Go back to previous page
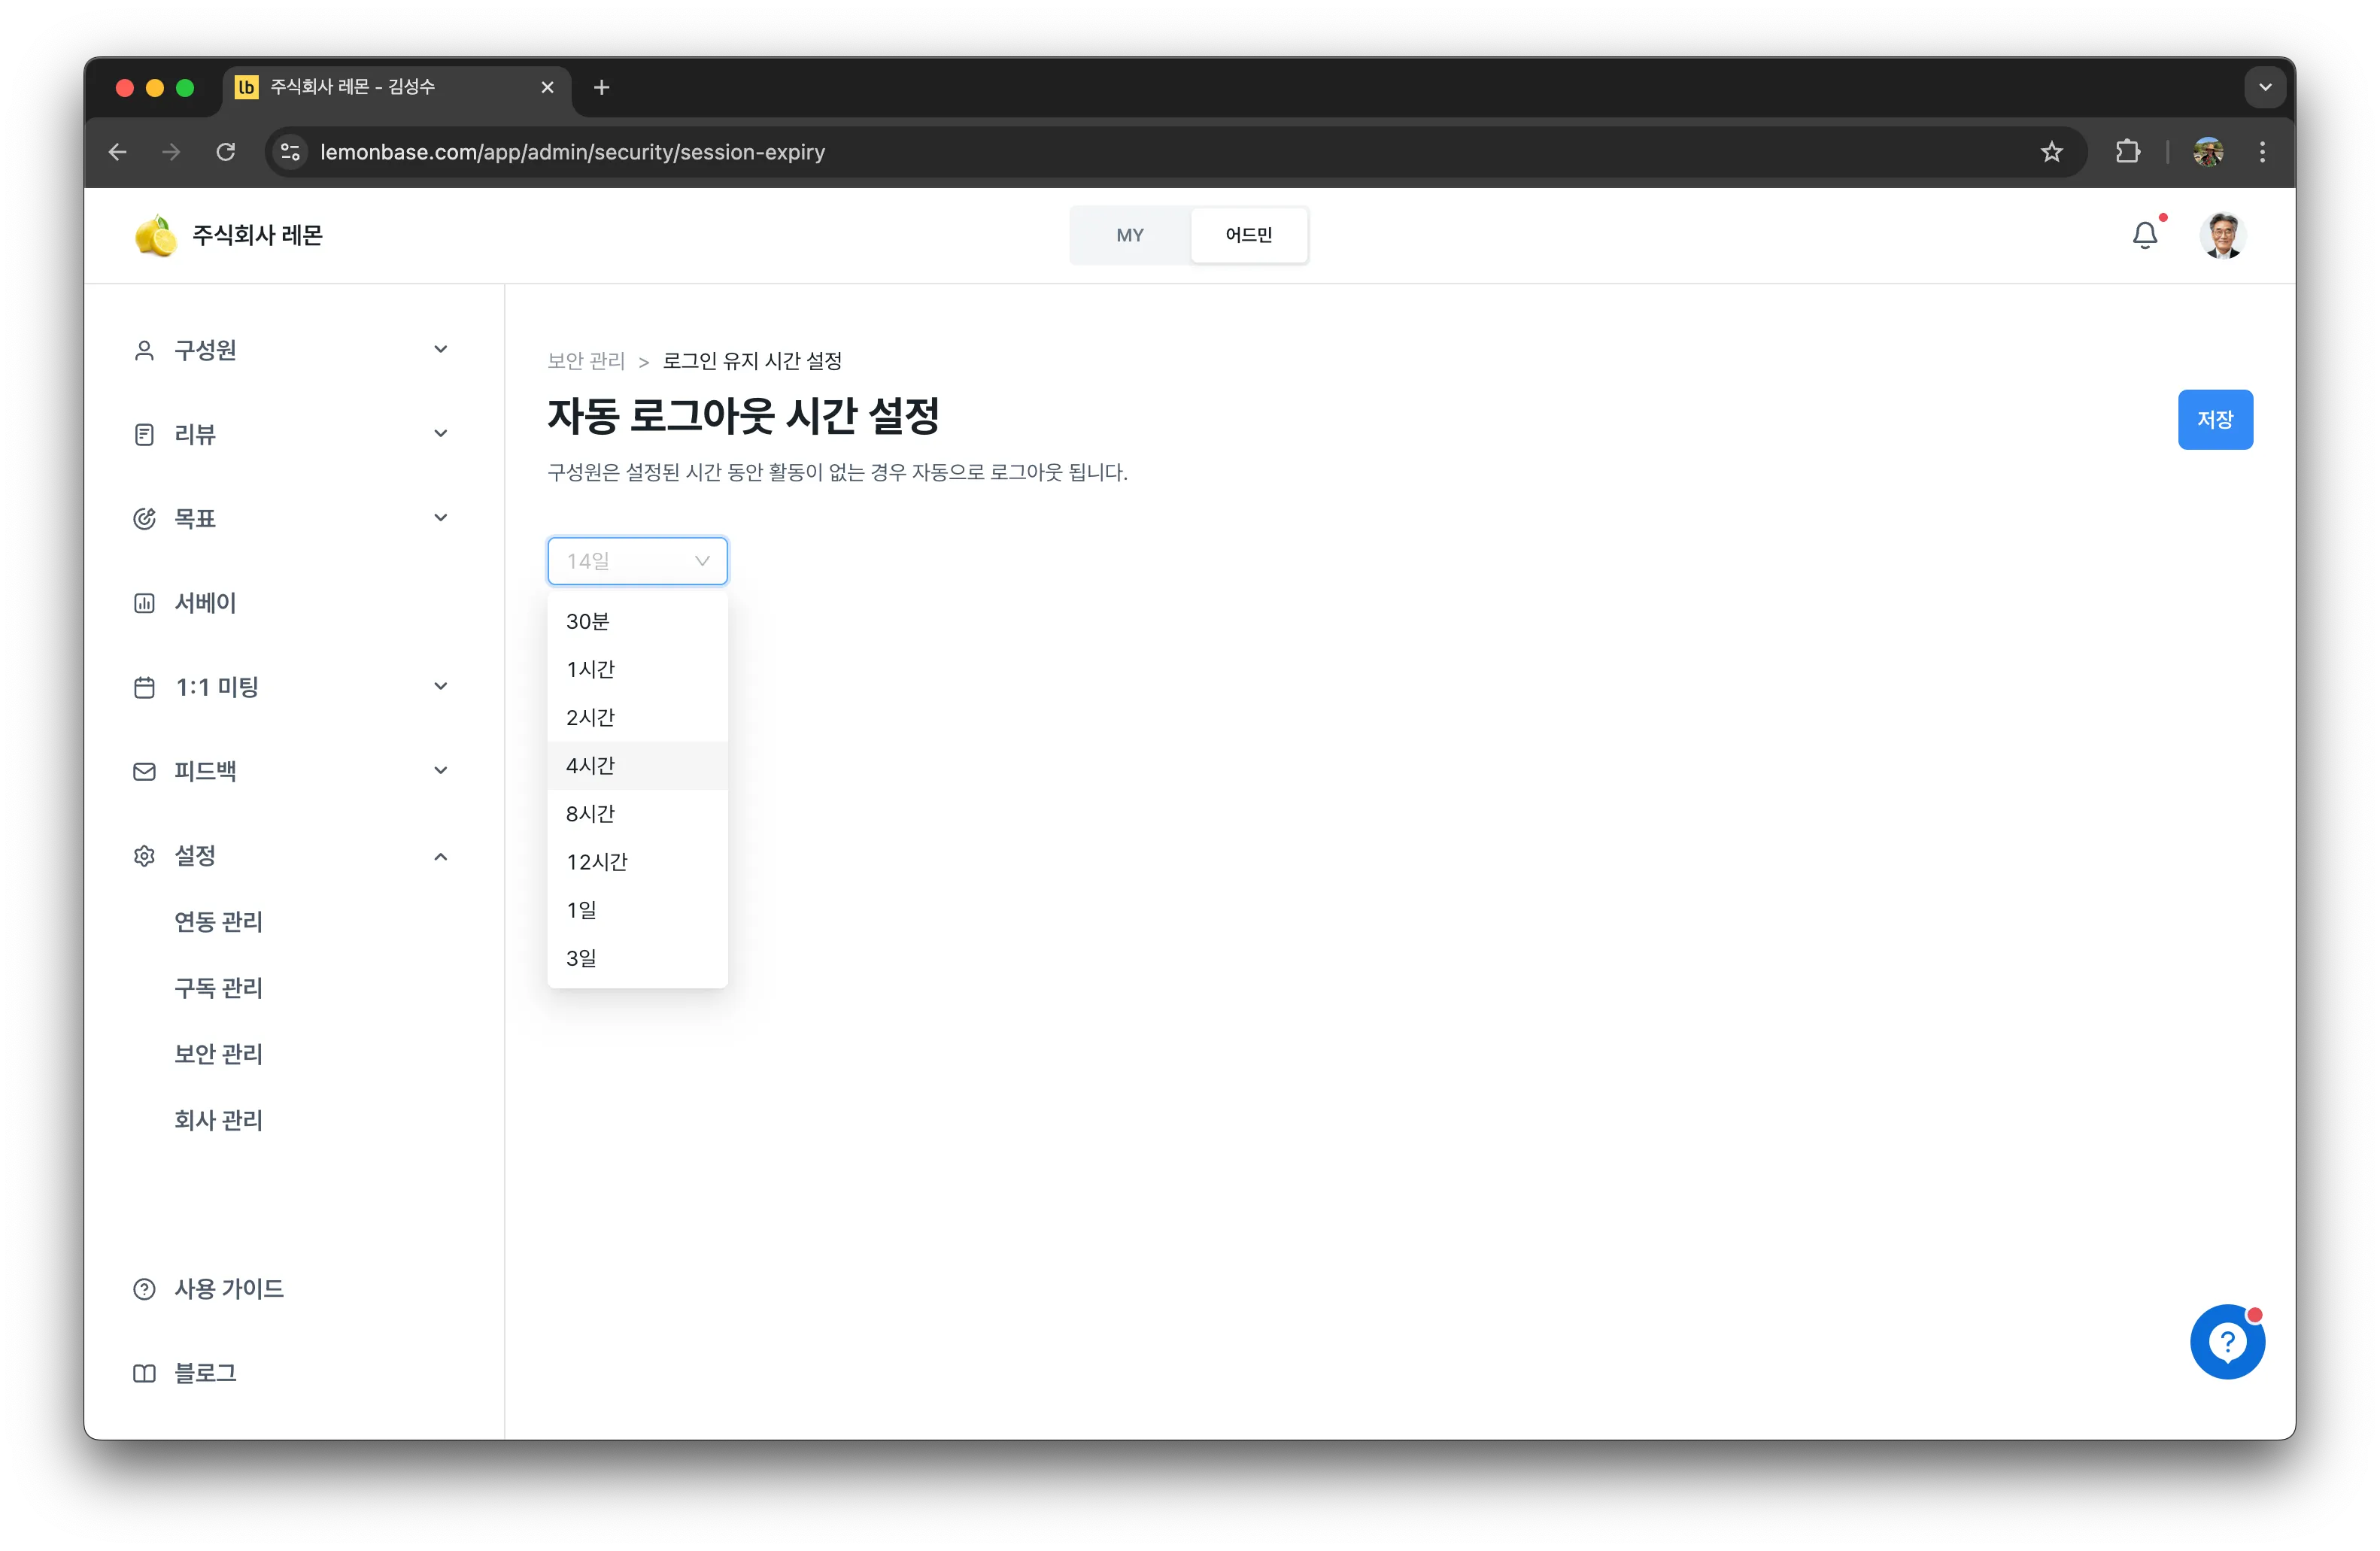The width and height of the screenshot is (2380, 1551). click(x=118, y=152)
